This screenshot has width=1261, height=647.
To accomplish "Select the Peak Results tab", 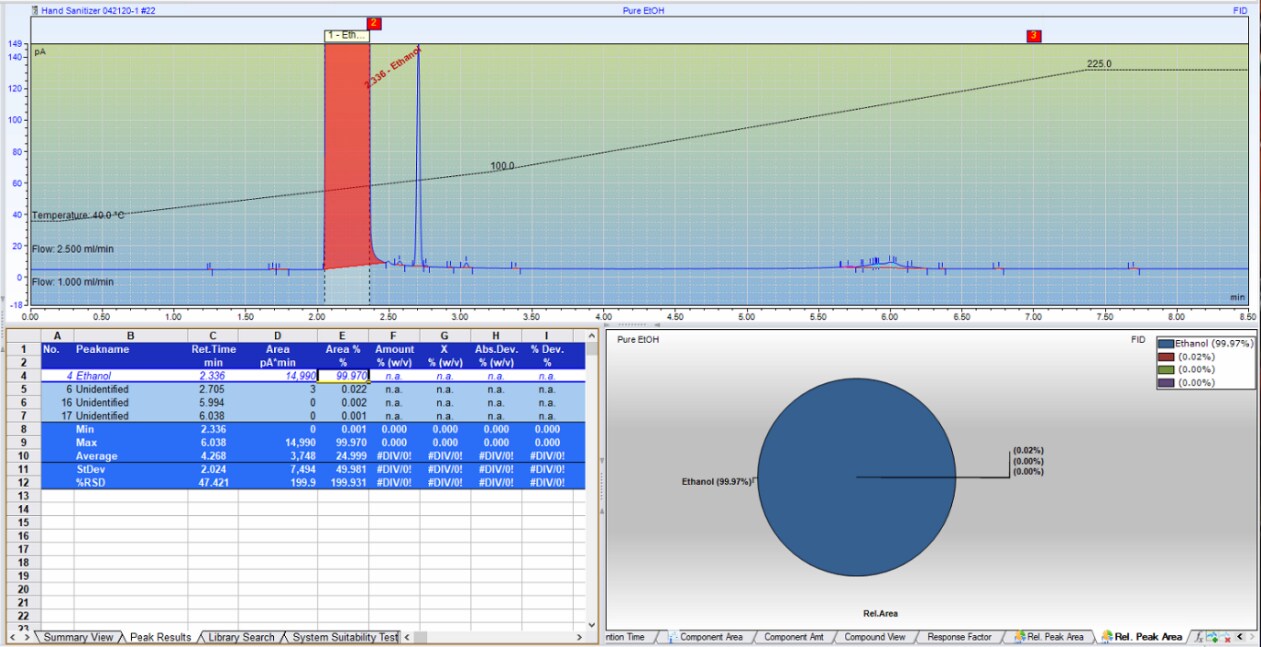I will coord(160,637).
